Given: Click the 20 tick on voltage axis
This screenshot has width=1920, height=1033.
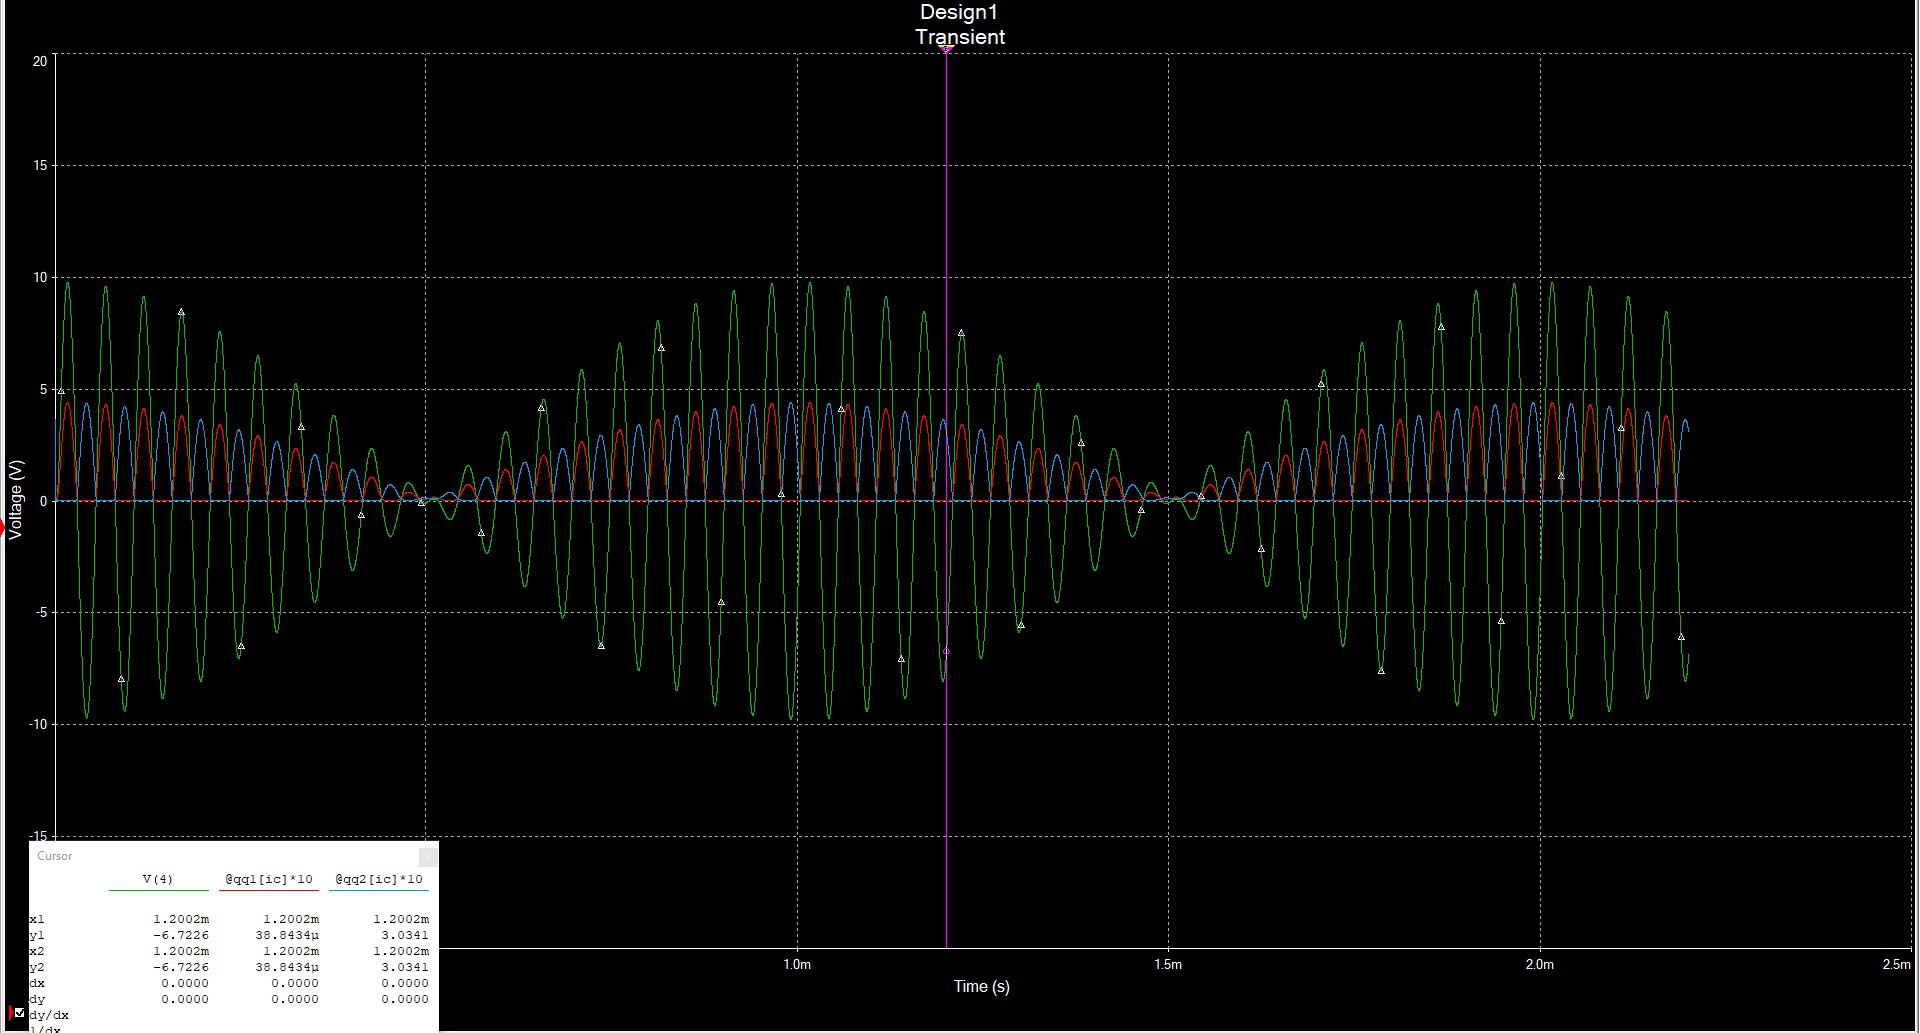Looking at the screenshot, I should coord(40,61).
